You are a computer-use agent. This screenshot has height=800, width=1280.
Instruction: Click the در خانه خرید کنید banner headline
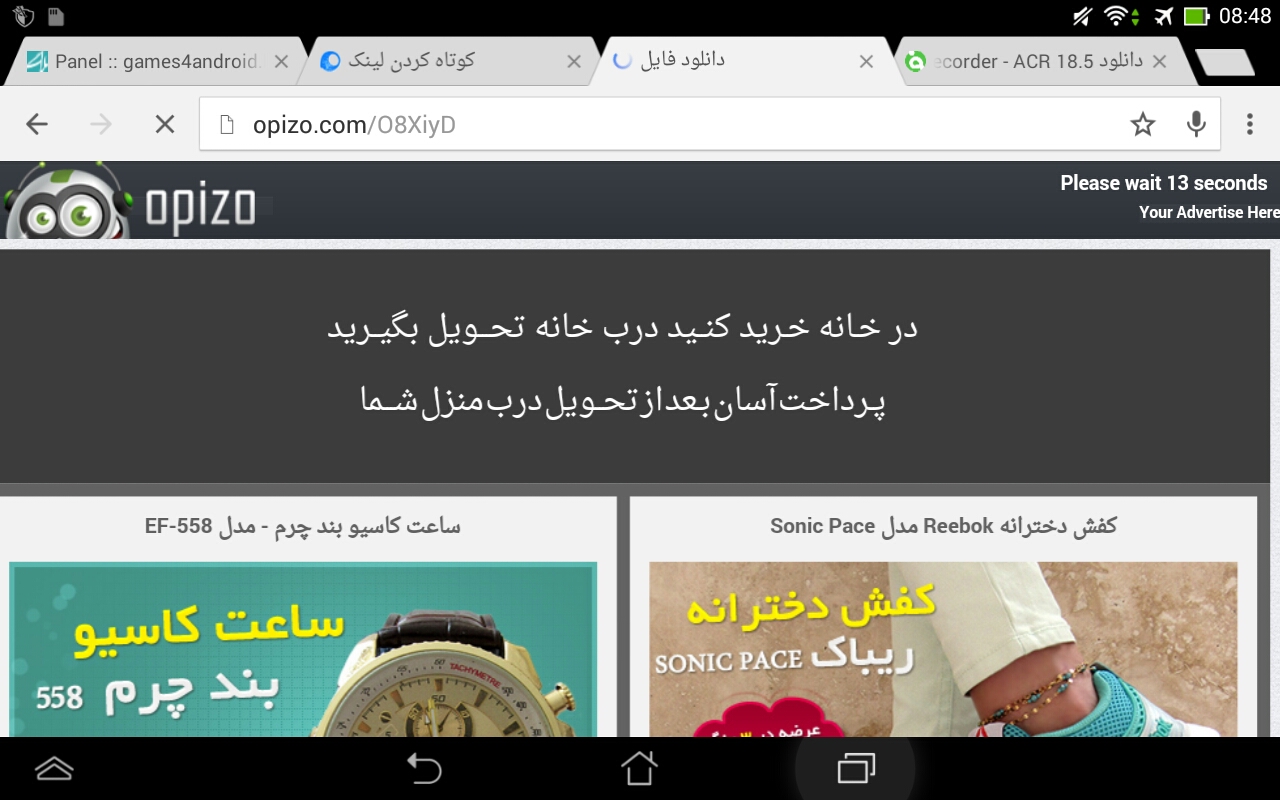click(x=622, y=328)
